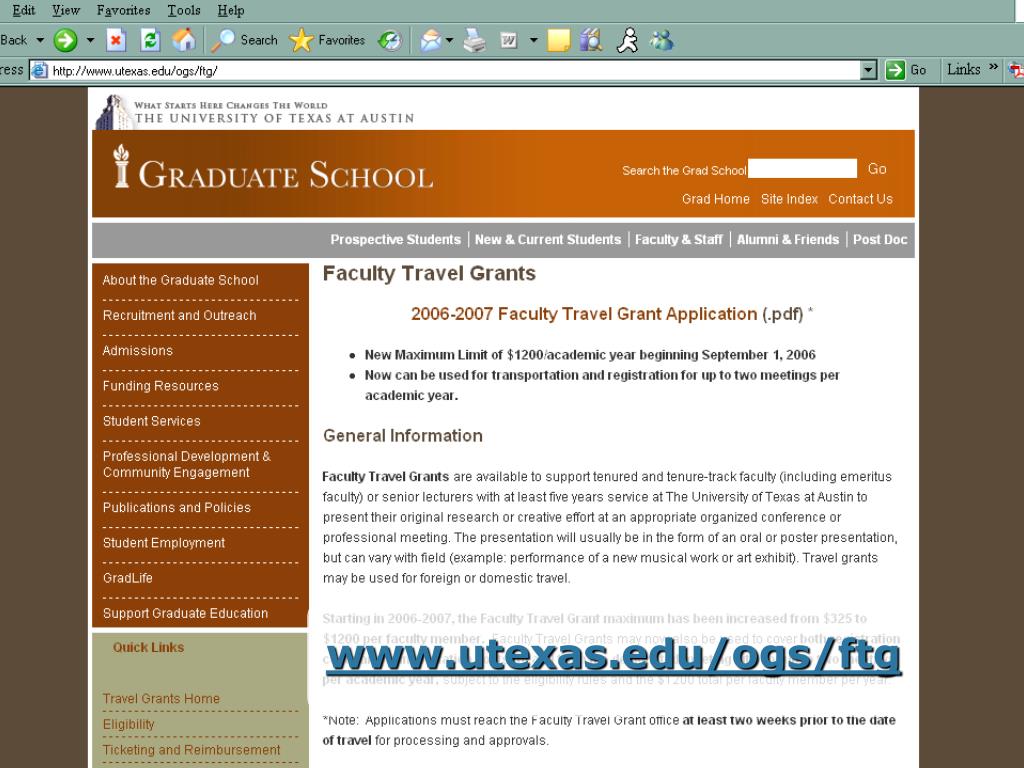Open the Funding Resources sidebar link
Image resolution: width=1024 pixels, height=768 pixels.
tap(160, 386)
